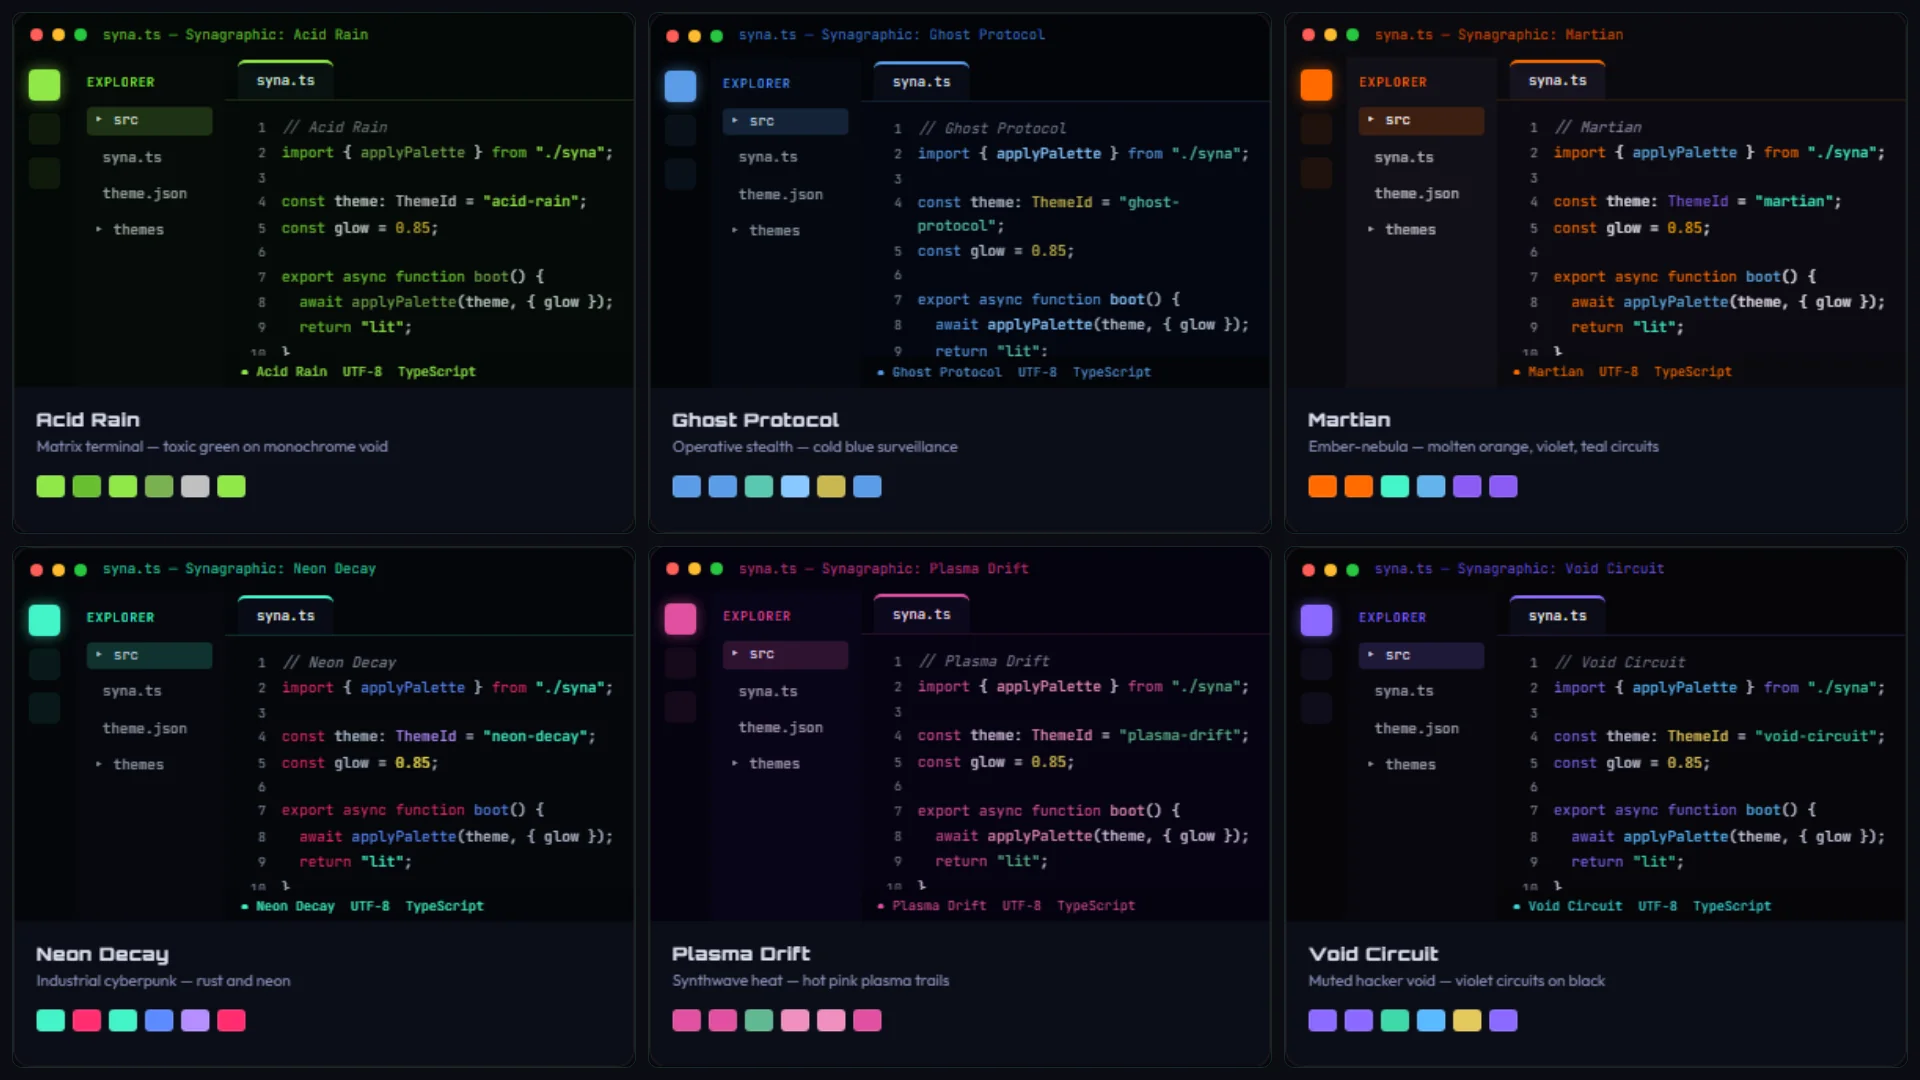Click UTF-8 in Plasma Drift status bar
Screen dimensions: 1920x1080
coord(1021,905)
